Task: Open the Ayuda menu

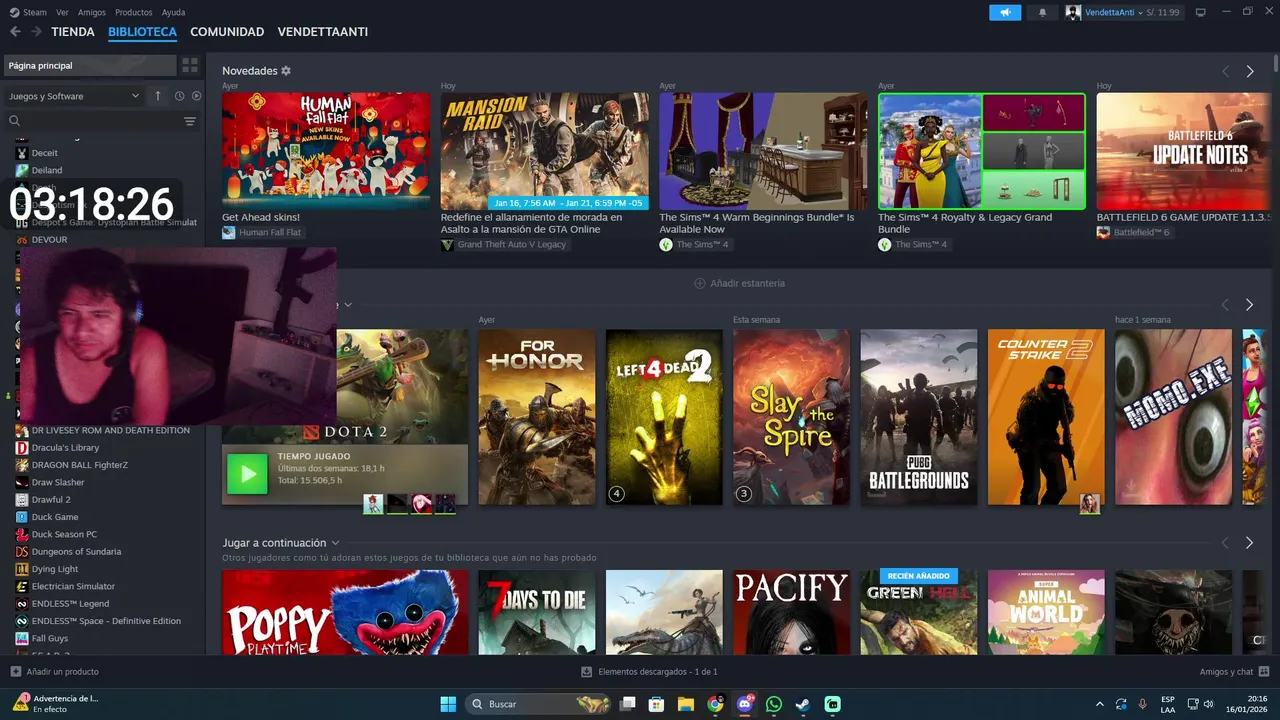Action: coord(173,12)
